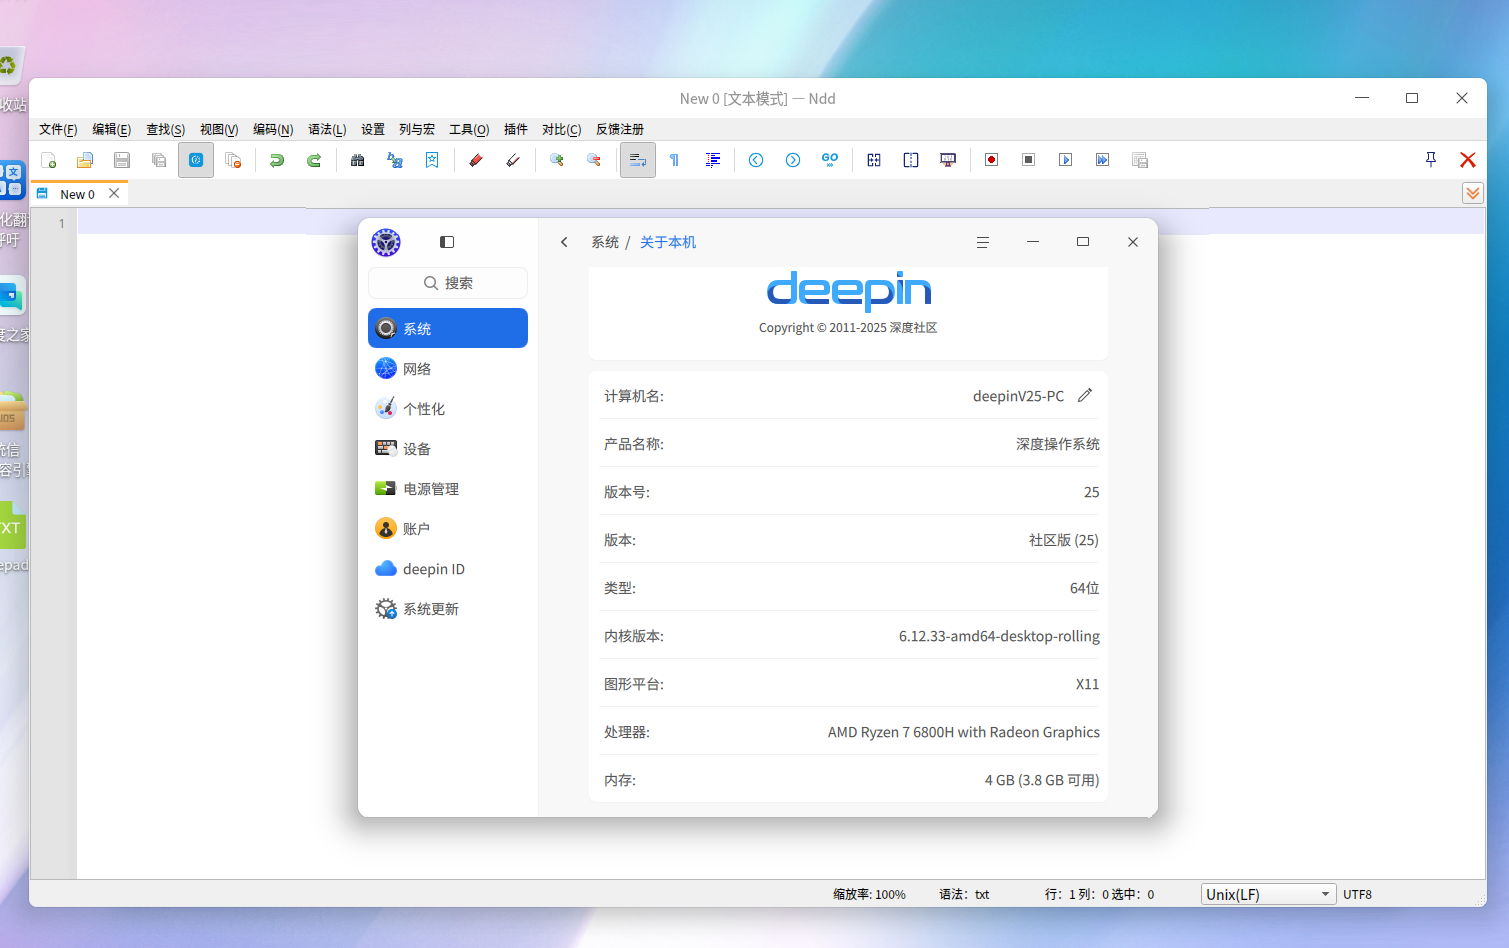Open 电源管理 in the sidebar
This screenshot has height=948, width=1509.
(448, 488)
